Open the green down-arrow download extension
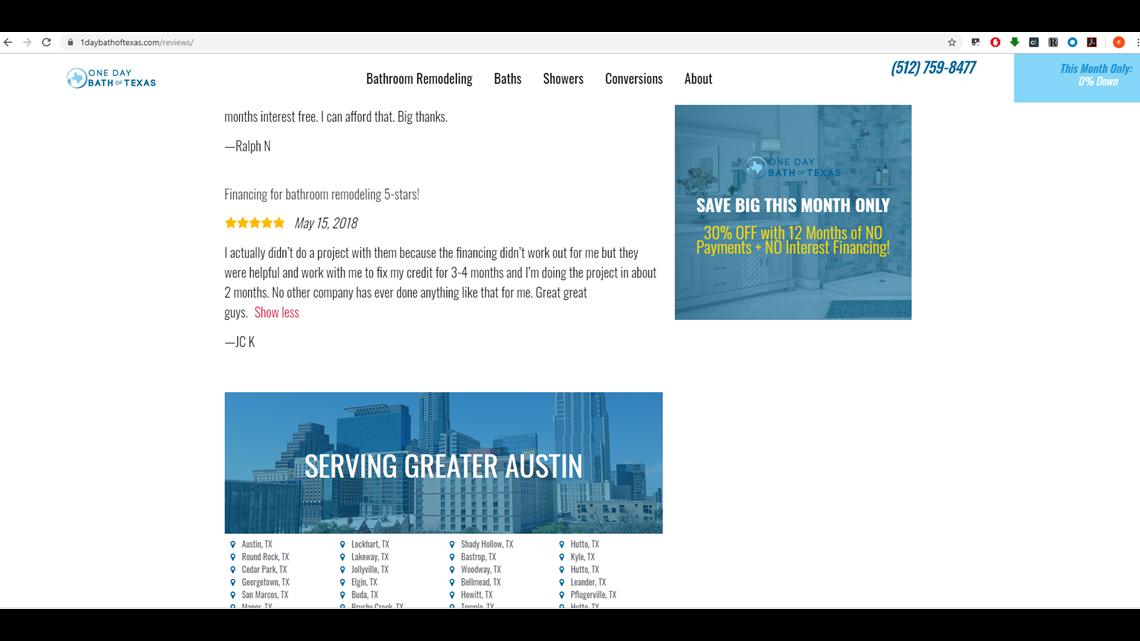This screenshot has height=641, width=1140. tap(1014, 42)
